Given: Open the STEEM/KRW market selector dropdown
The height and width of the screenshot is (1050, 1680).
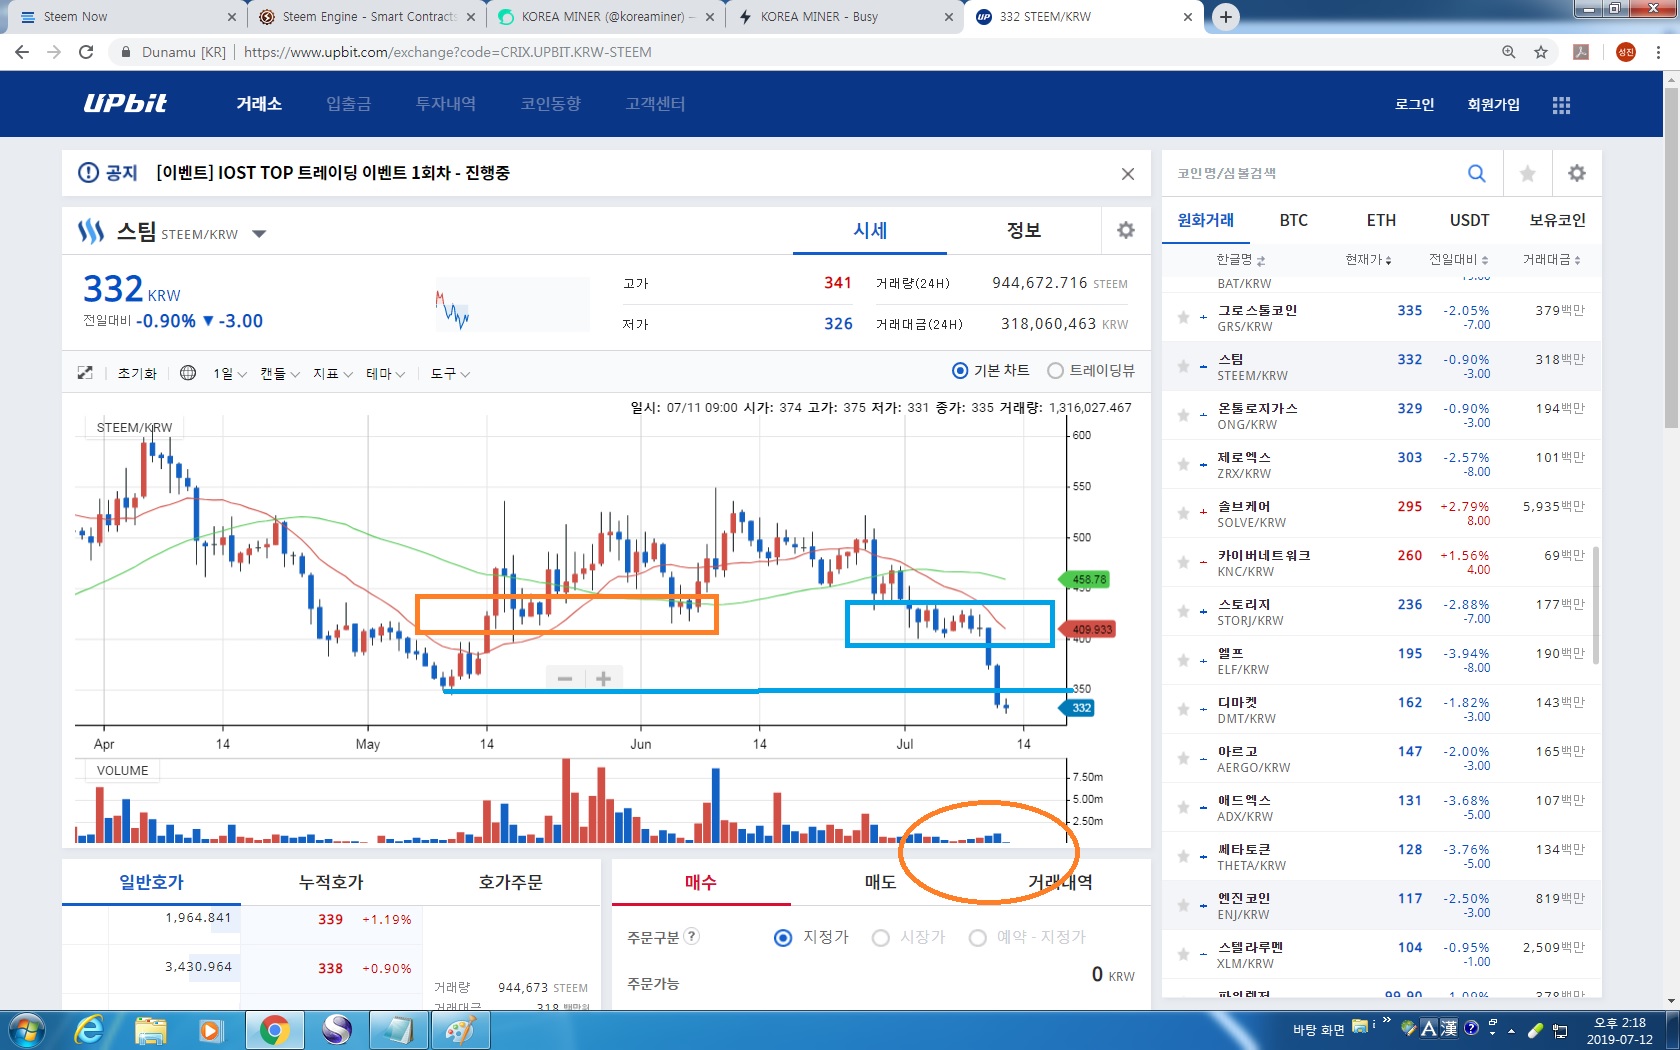Looking at the screenshot, I should pos(259,234).
